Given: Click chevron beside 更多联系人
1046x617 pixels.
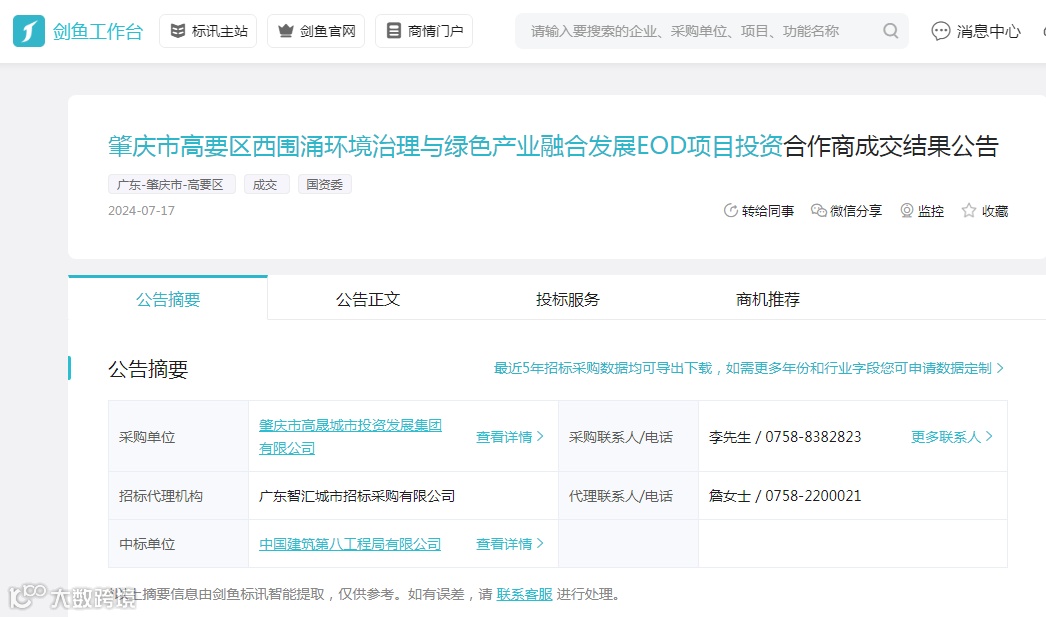Looking at the screenshot, I should pos(989,436).
